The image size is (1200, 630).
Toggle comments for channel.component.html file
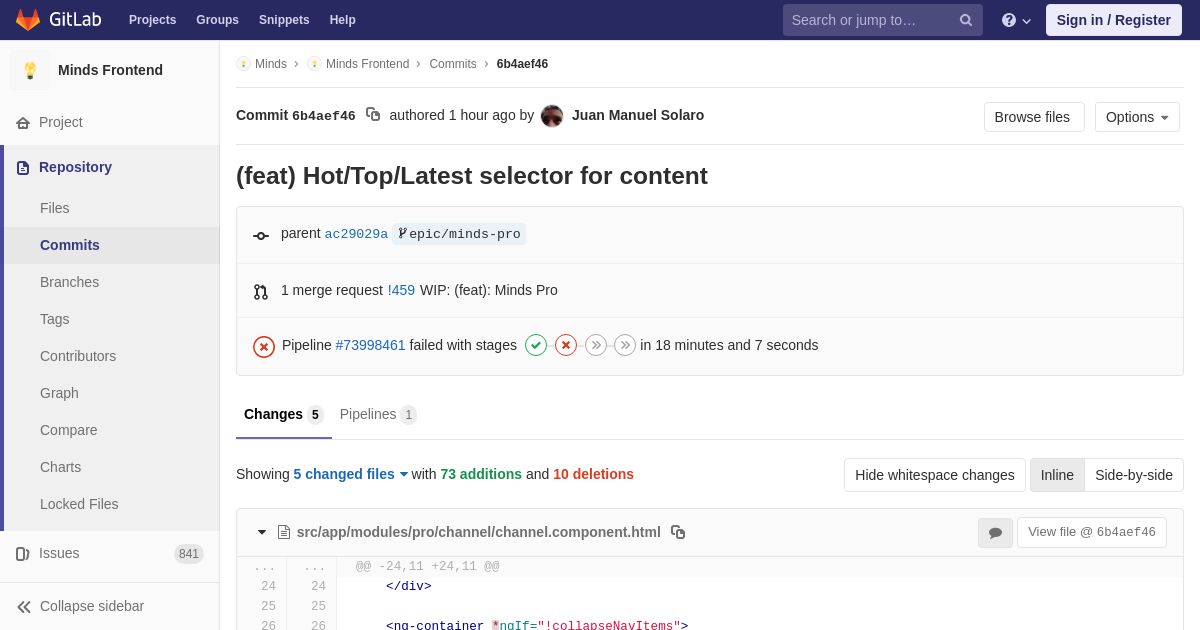pos(995,533)
